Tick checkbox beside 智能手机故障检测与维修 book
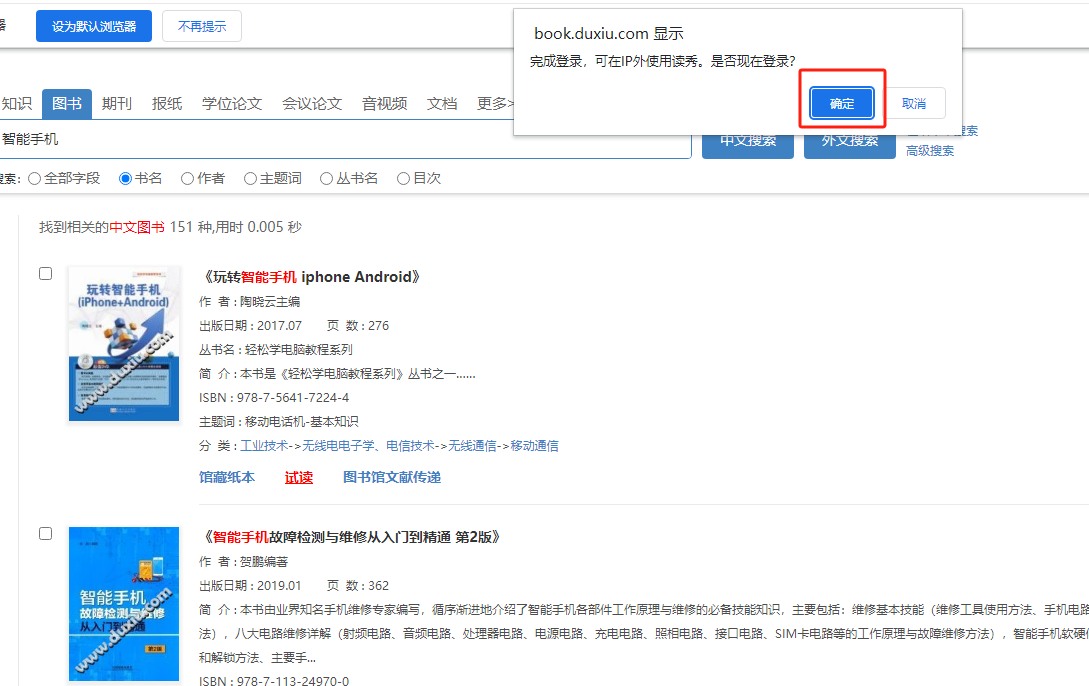This screenshot has width=1089, height=686. (x=45, y=533)
